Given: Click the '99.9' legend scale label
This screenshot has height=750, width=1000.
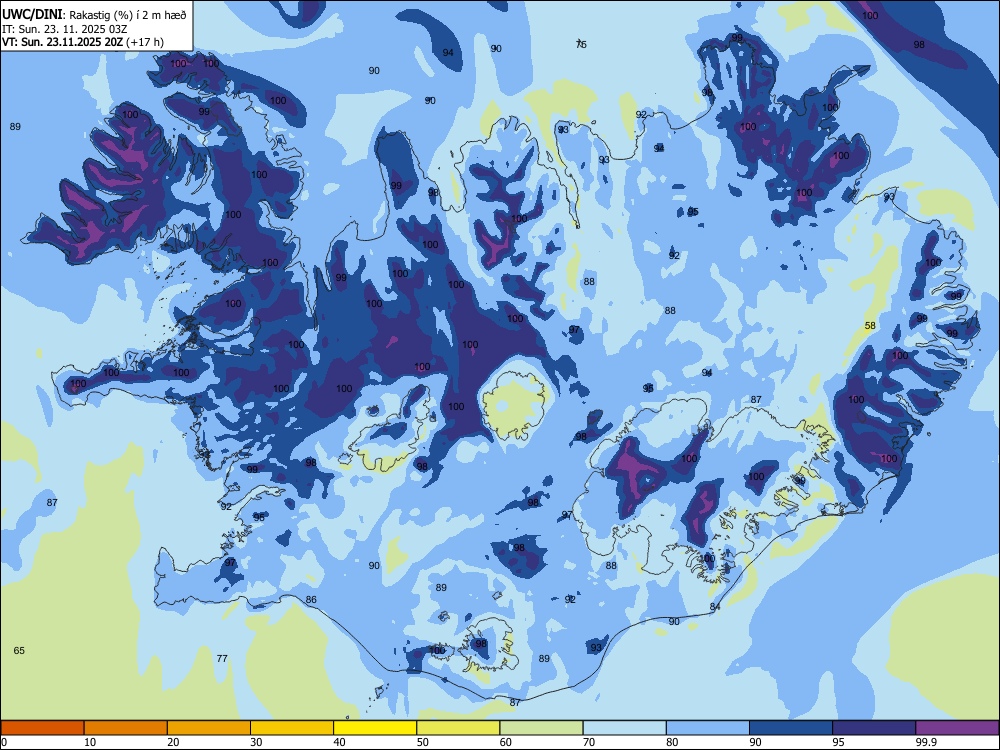Looking at the screenshot, I should click(x=926, y=742).
